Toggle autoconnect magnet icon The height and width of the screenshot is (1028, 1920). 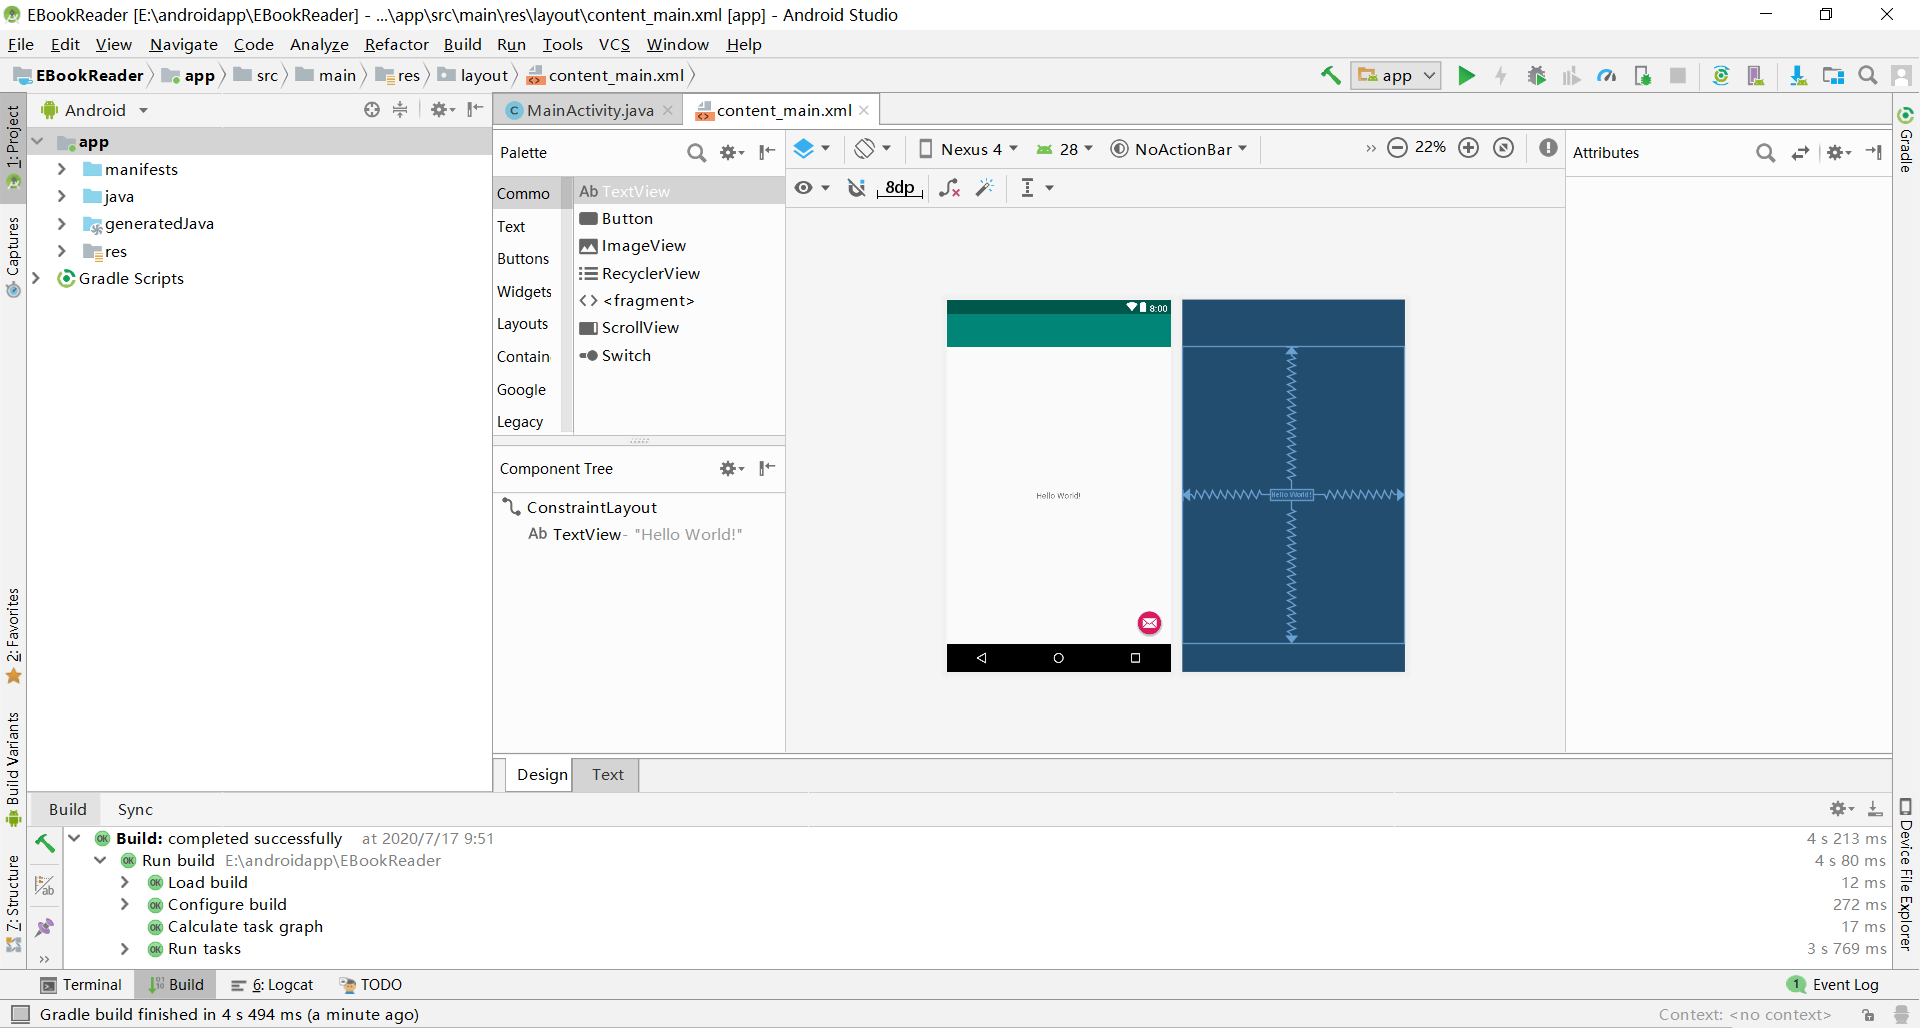(857, 188)
